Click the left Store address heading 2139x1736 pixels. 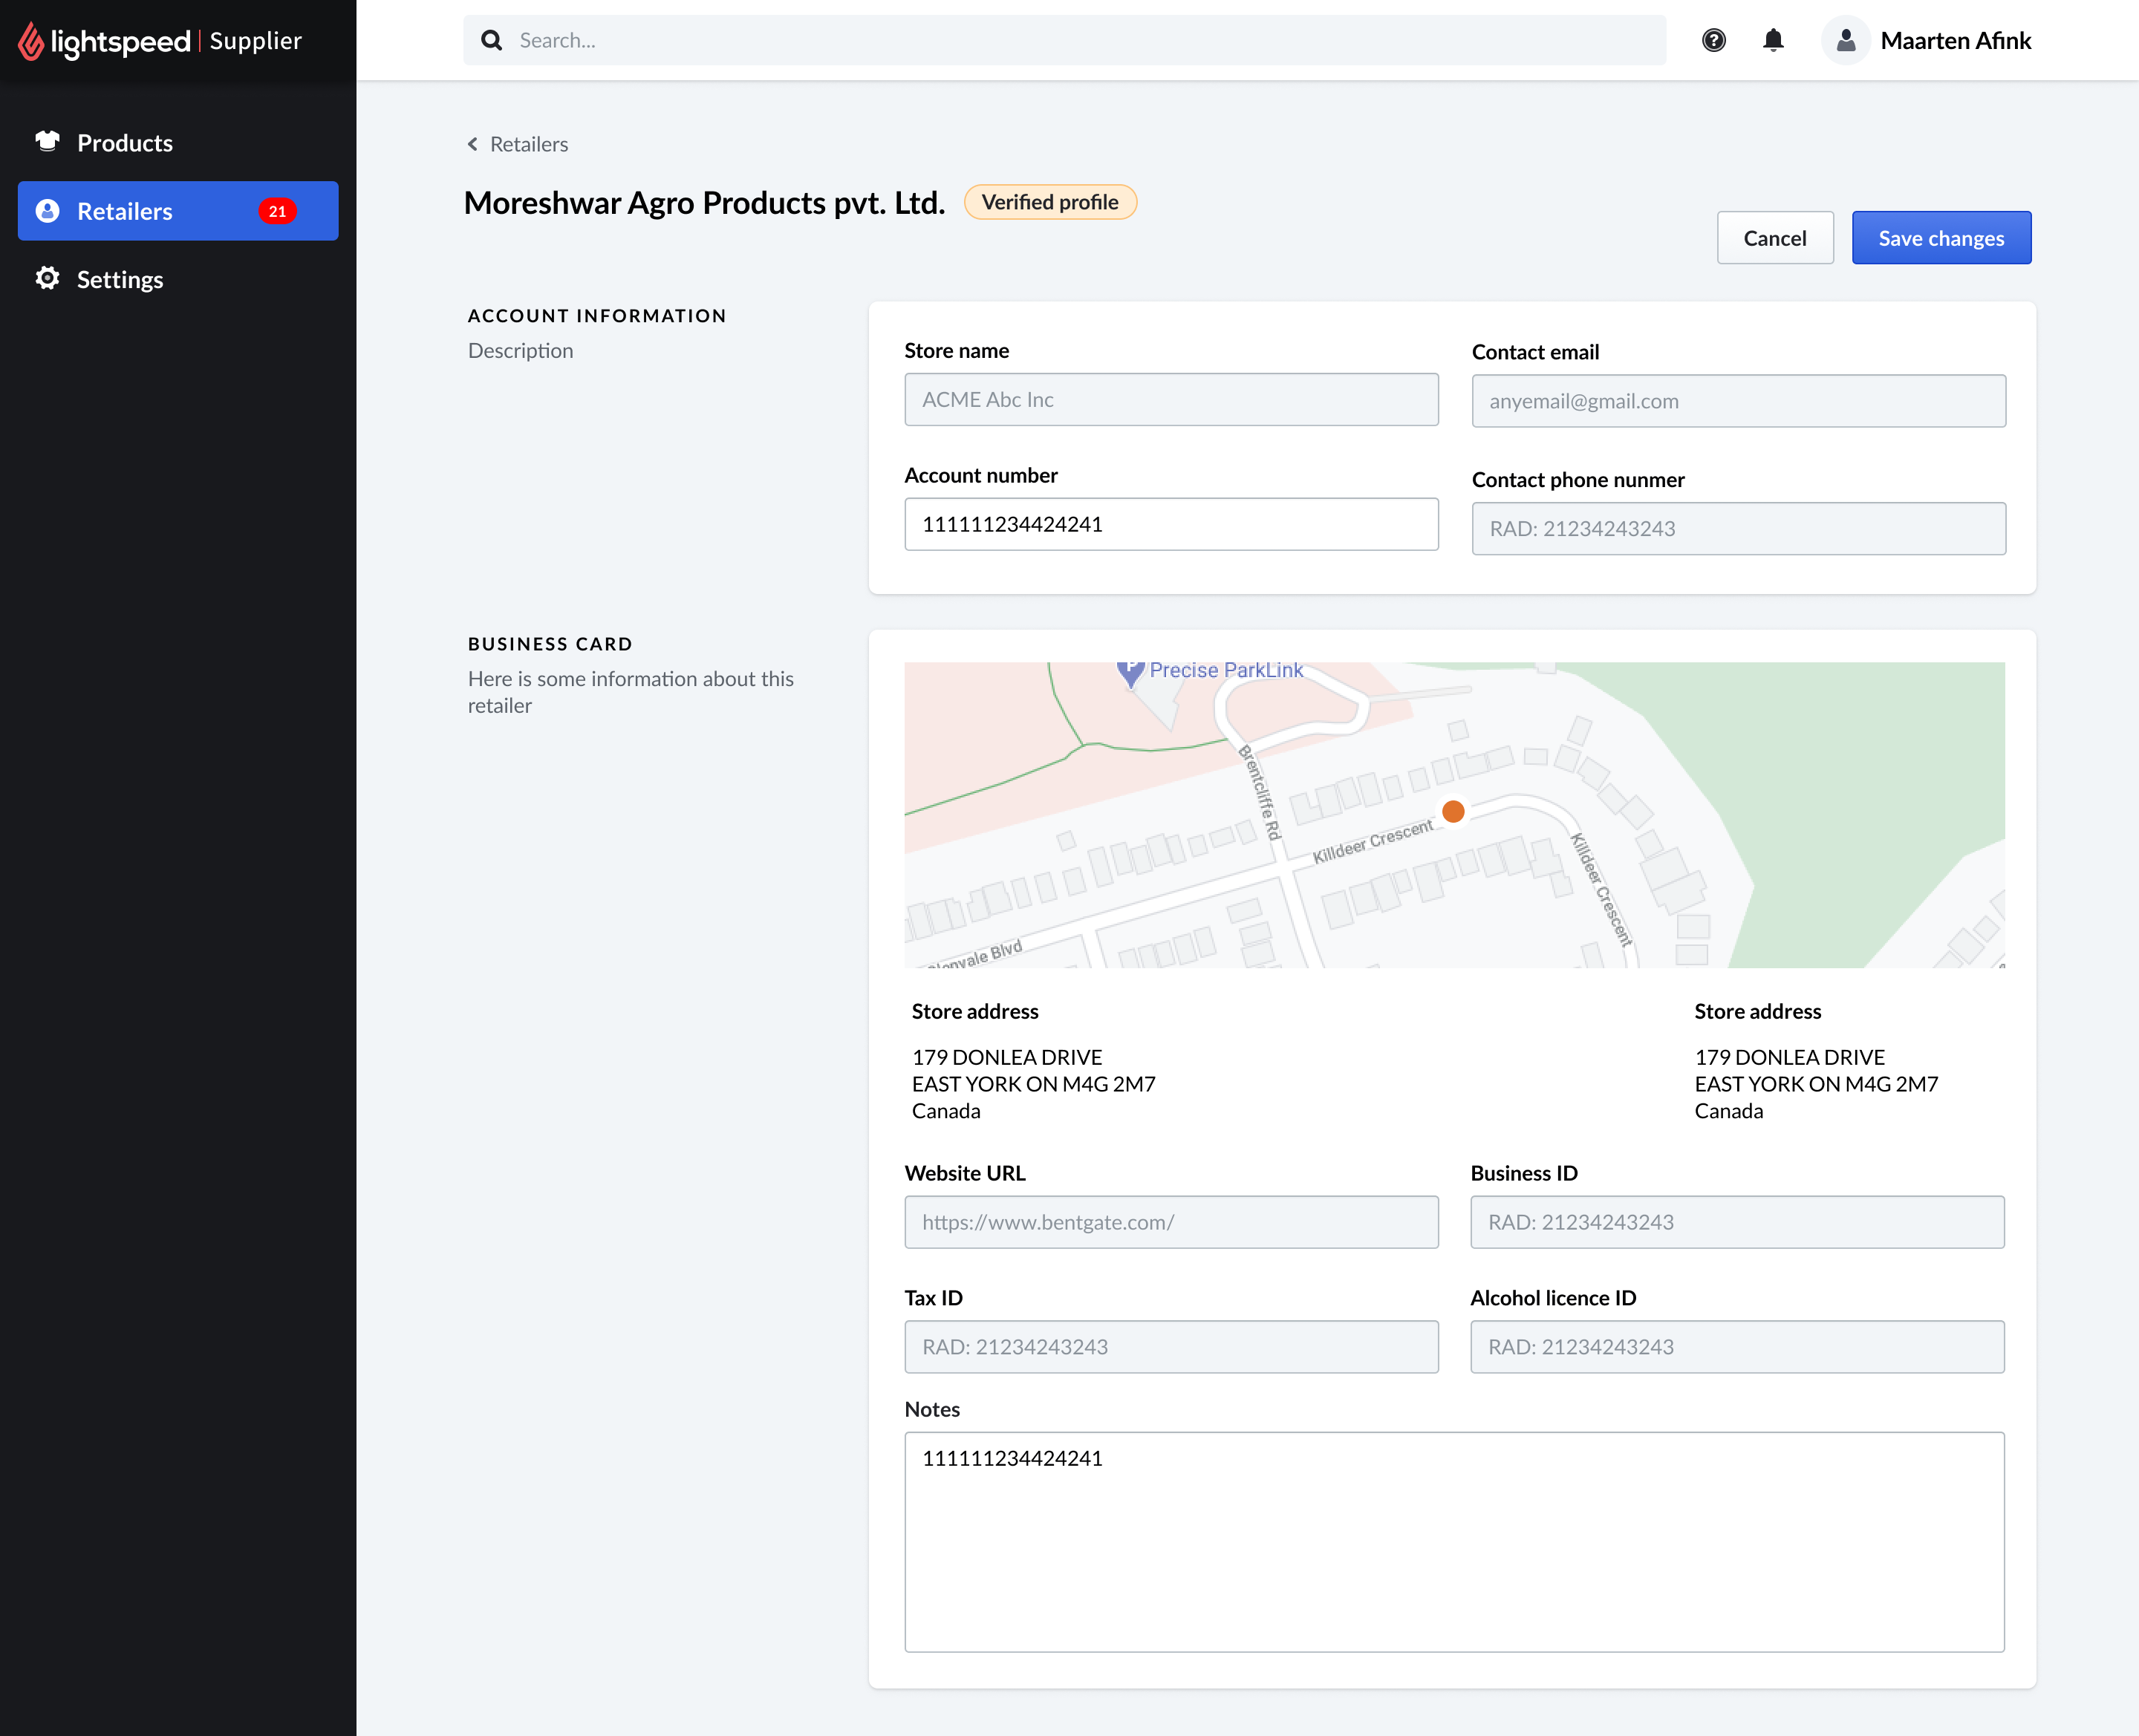point(974,1011)
